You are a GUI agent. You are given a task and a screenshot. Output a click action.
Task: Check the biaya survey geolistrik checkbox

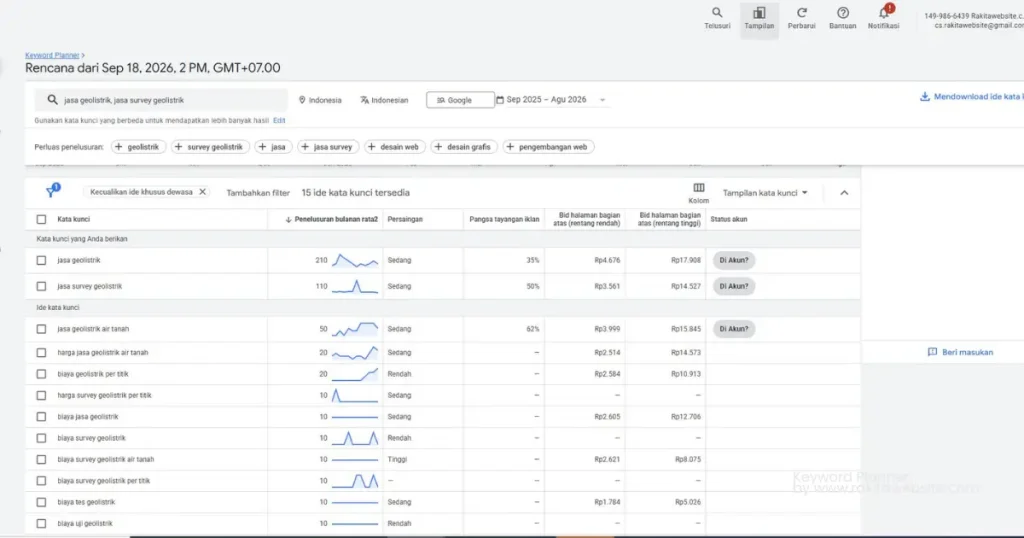pyautogui.click(x=41, y=438)
